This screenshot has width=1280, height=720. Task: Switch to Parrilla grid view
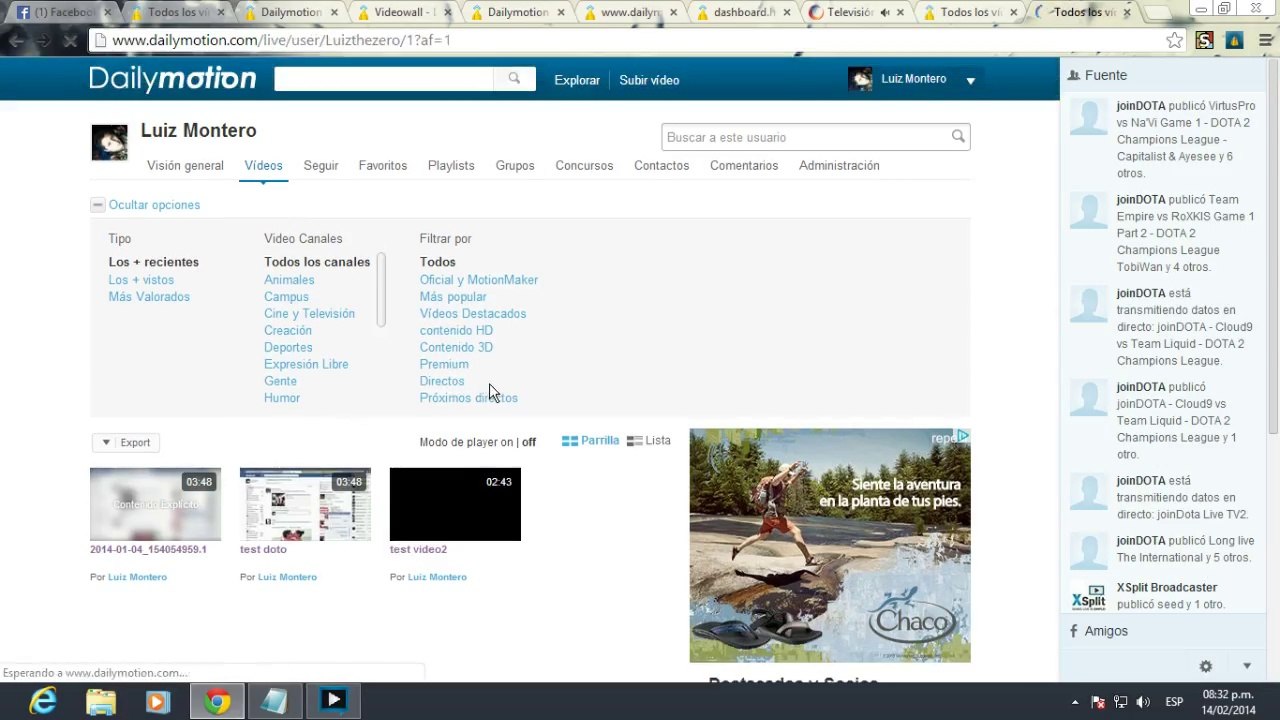tap(590, 441)
